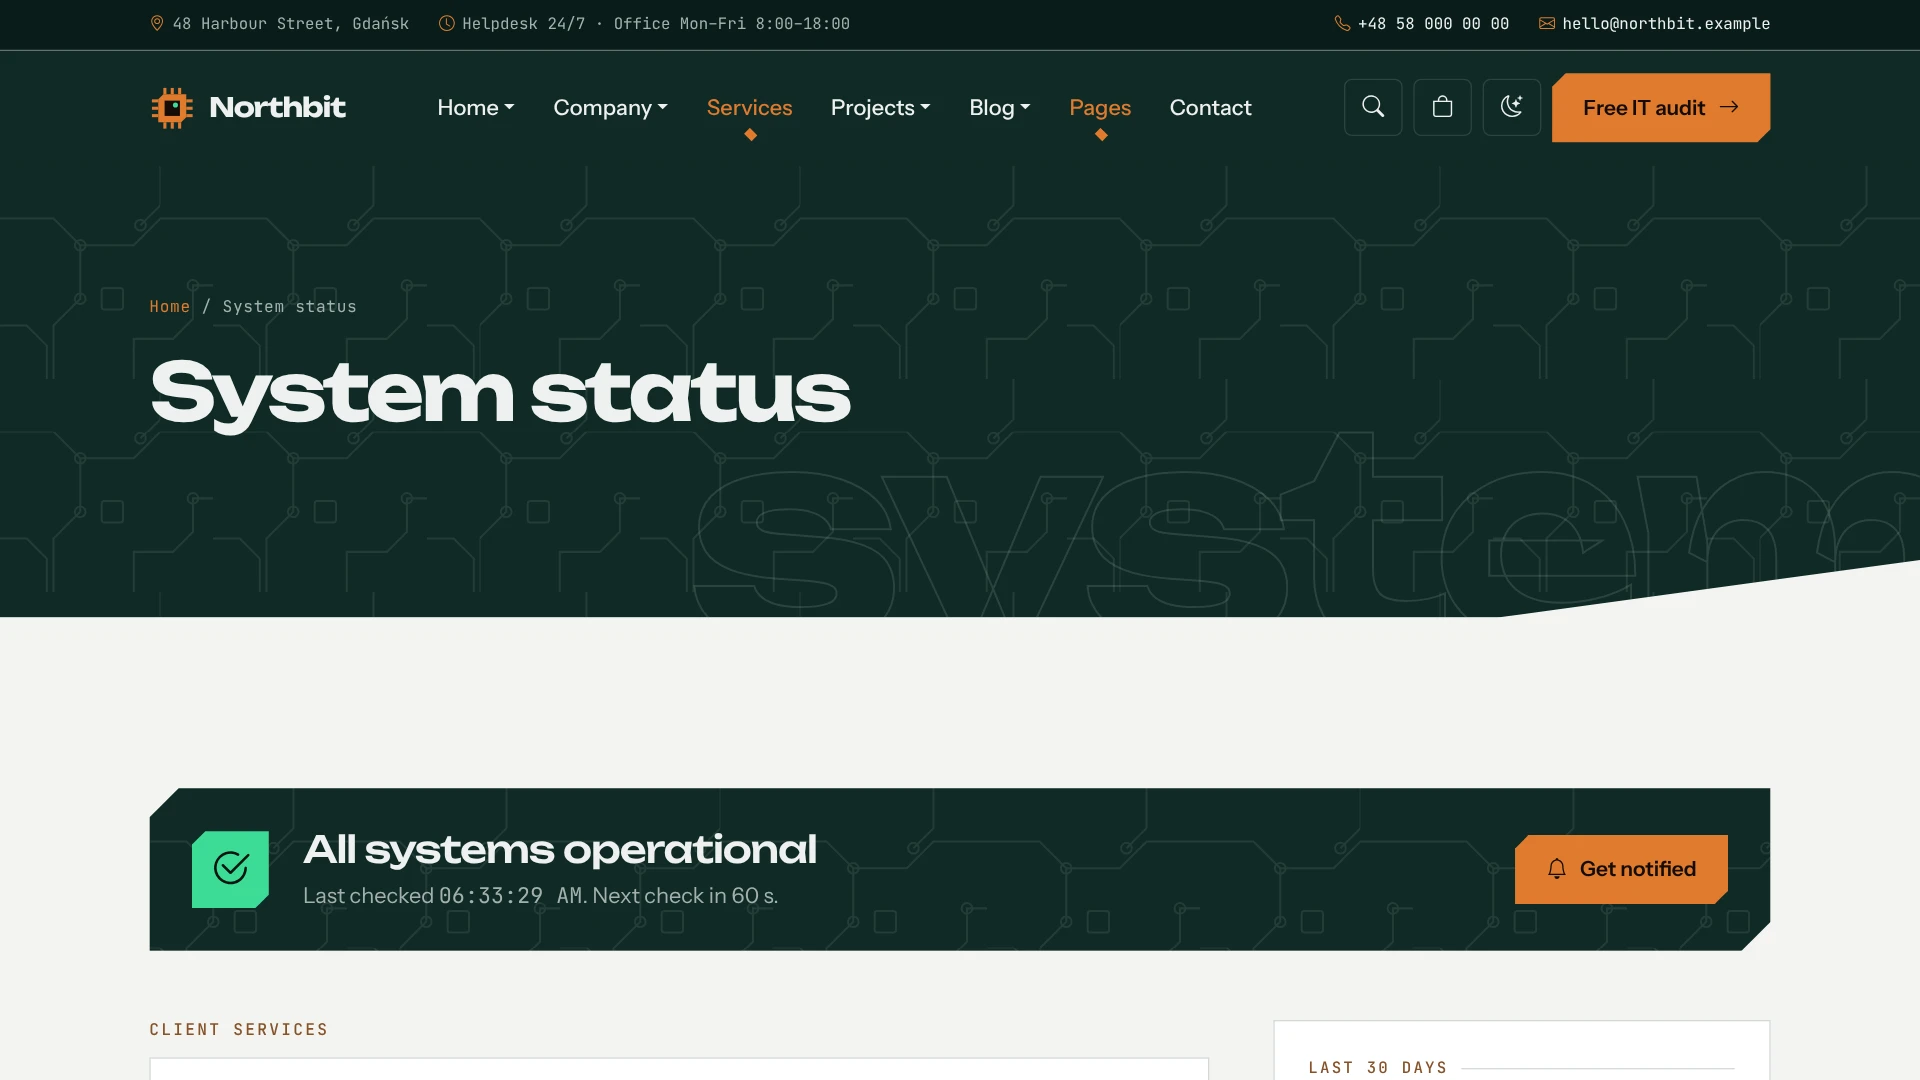Click the Northbit brand name

click(x=277, y=107)
